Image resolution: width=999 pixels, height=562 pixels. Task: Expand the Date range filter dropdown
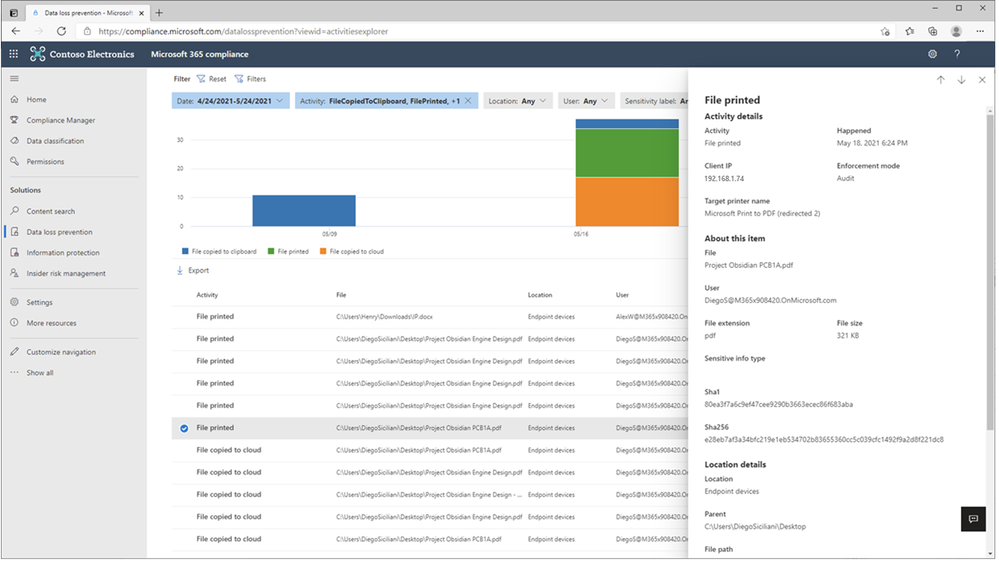[x=231, y=101]
